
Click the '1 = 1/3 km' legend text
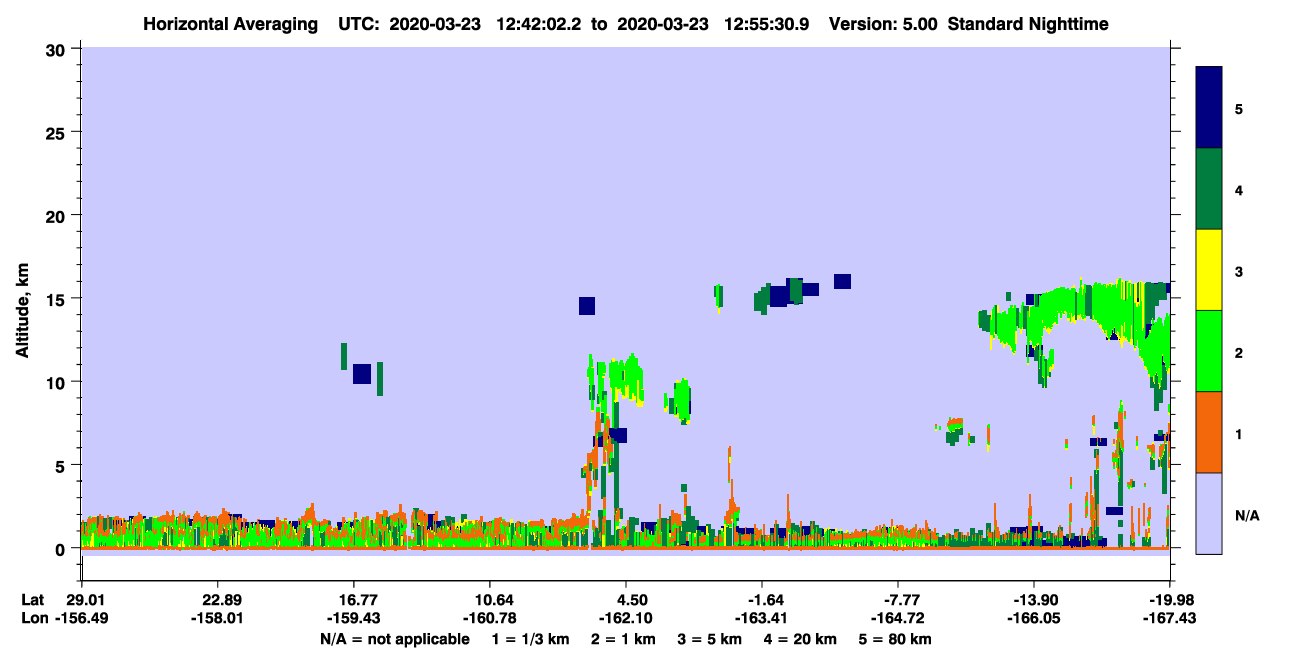(530, 639)
